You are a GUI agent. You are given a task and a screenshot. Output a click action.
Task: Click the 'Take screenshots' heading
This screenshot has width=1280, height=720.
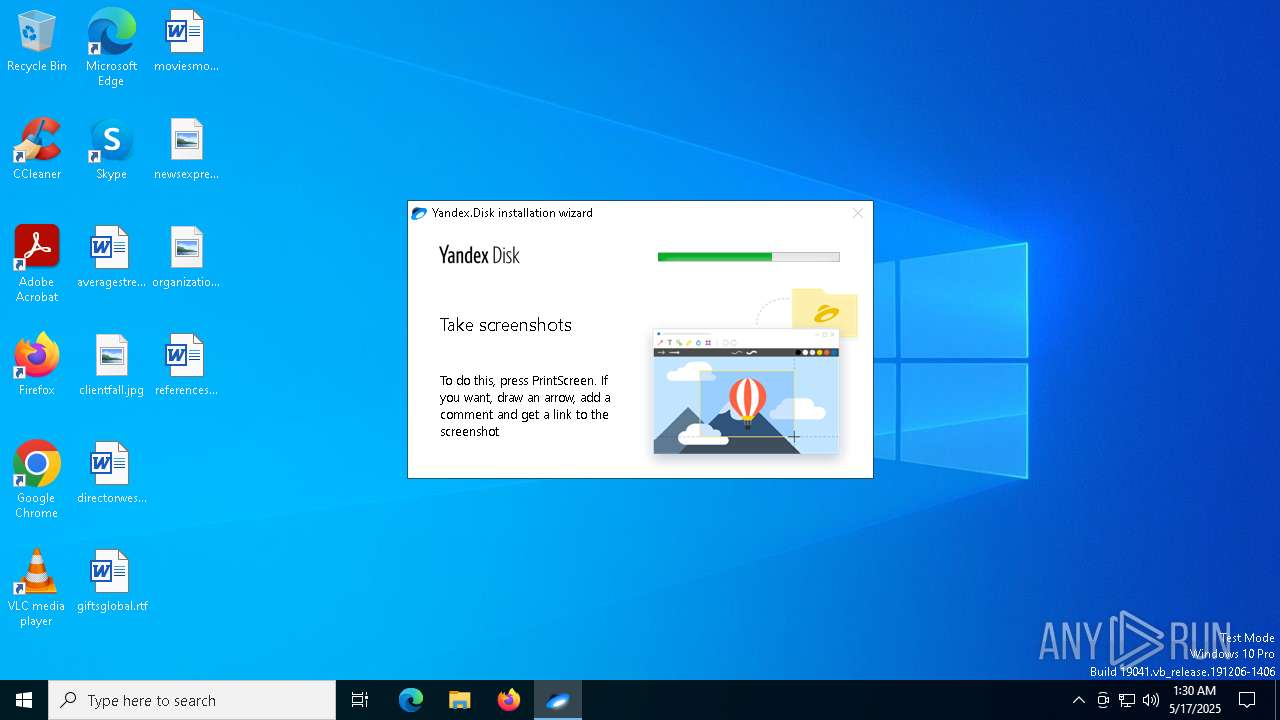pyautogui.click(x=506, y=325)
